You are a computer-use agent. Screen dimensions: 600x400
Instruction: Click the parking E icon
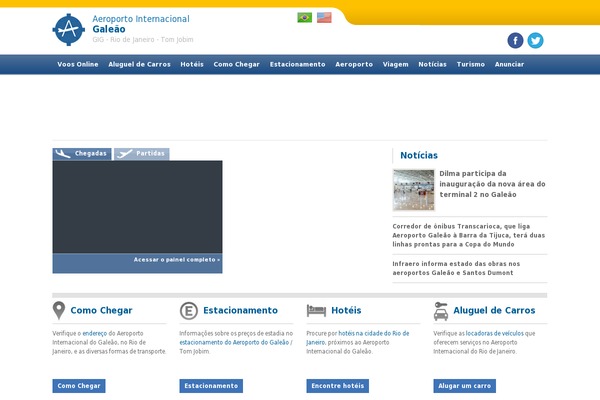point(189,311)
